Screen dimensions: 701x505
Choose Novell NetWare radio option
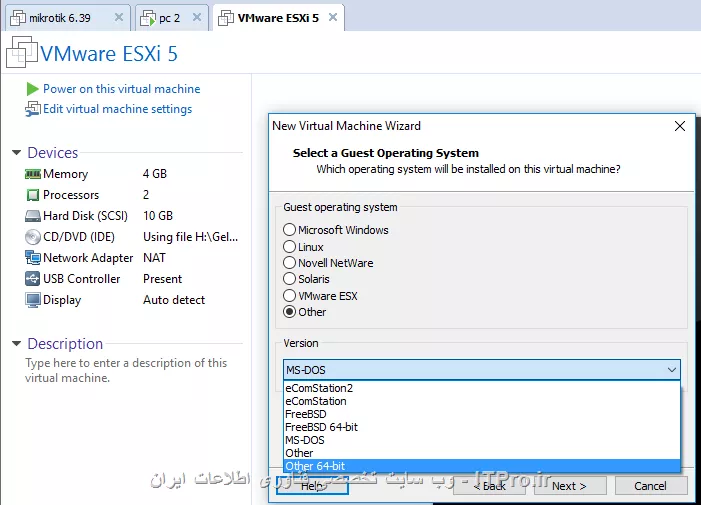tap(290, 263)
